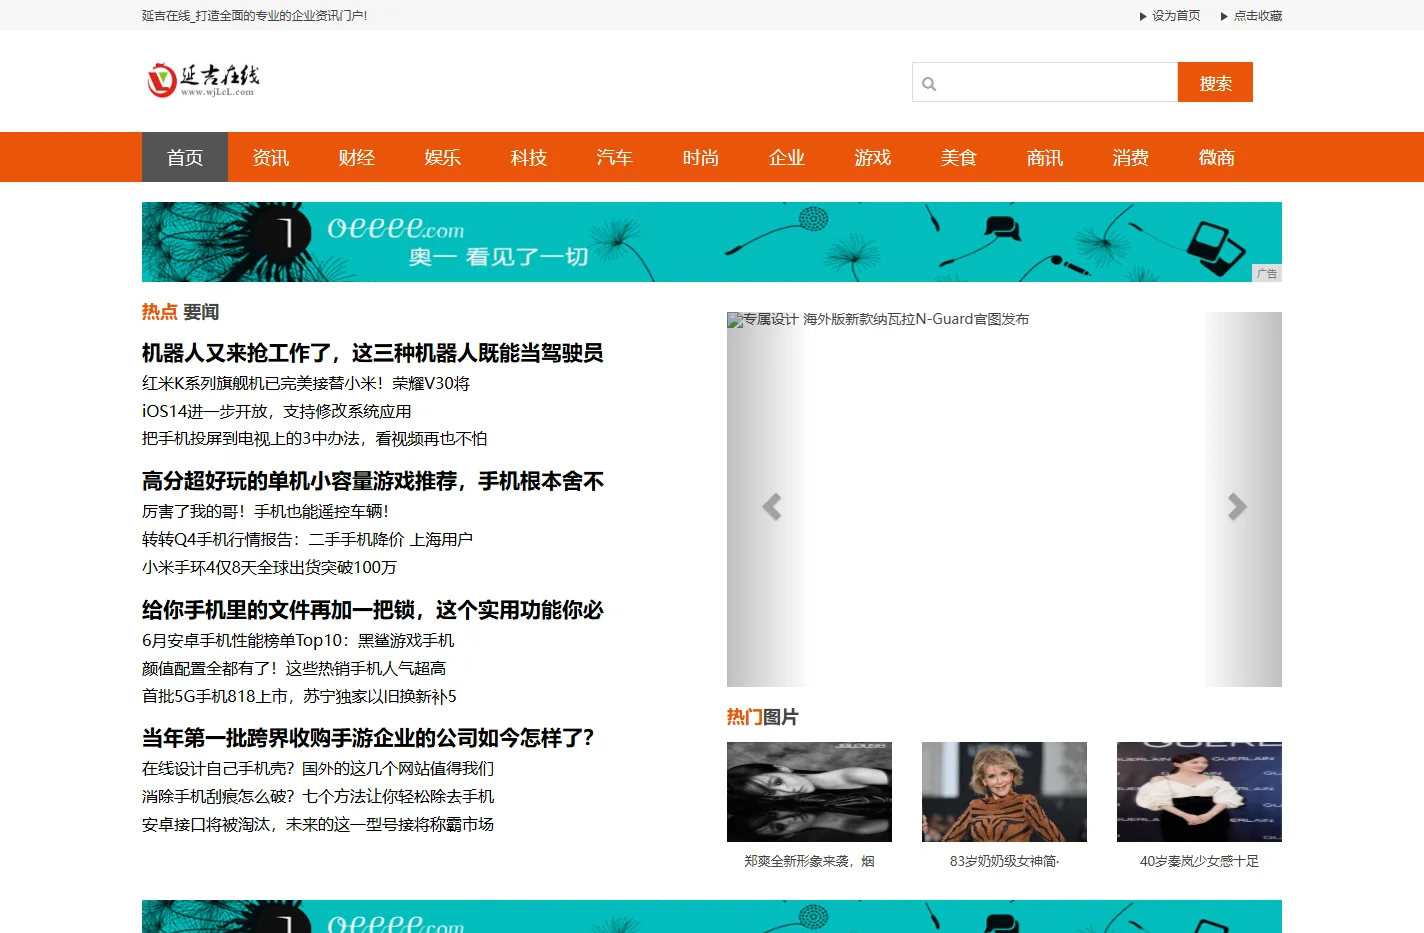This screenshot has height=933, width=1424.
Task: Open the 汽车 navigation tab
Action: pyautogui.click(x=615, y=157)
